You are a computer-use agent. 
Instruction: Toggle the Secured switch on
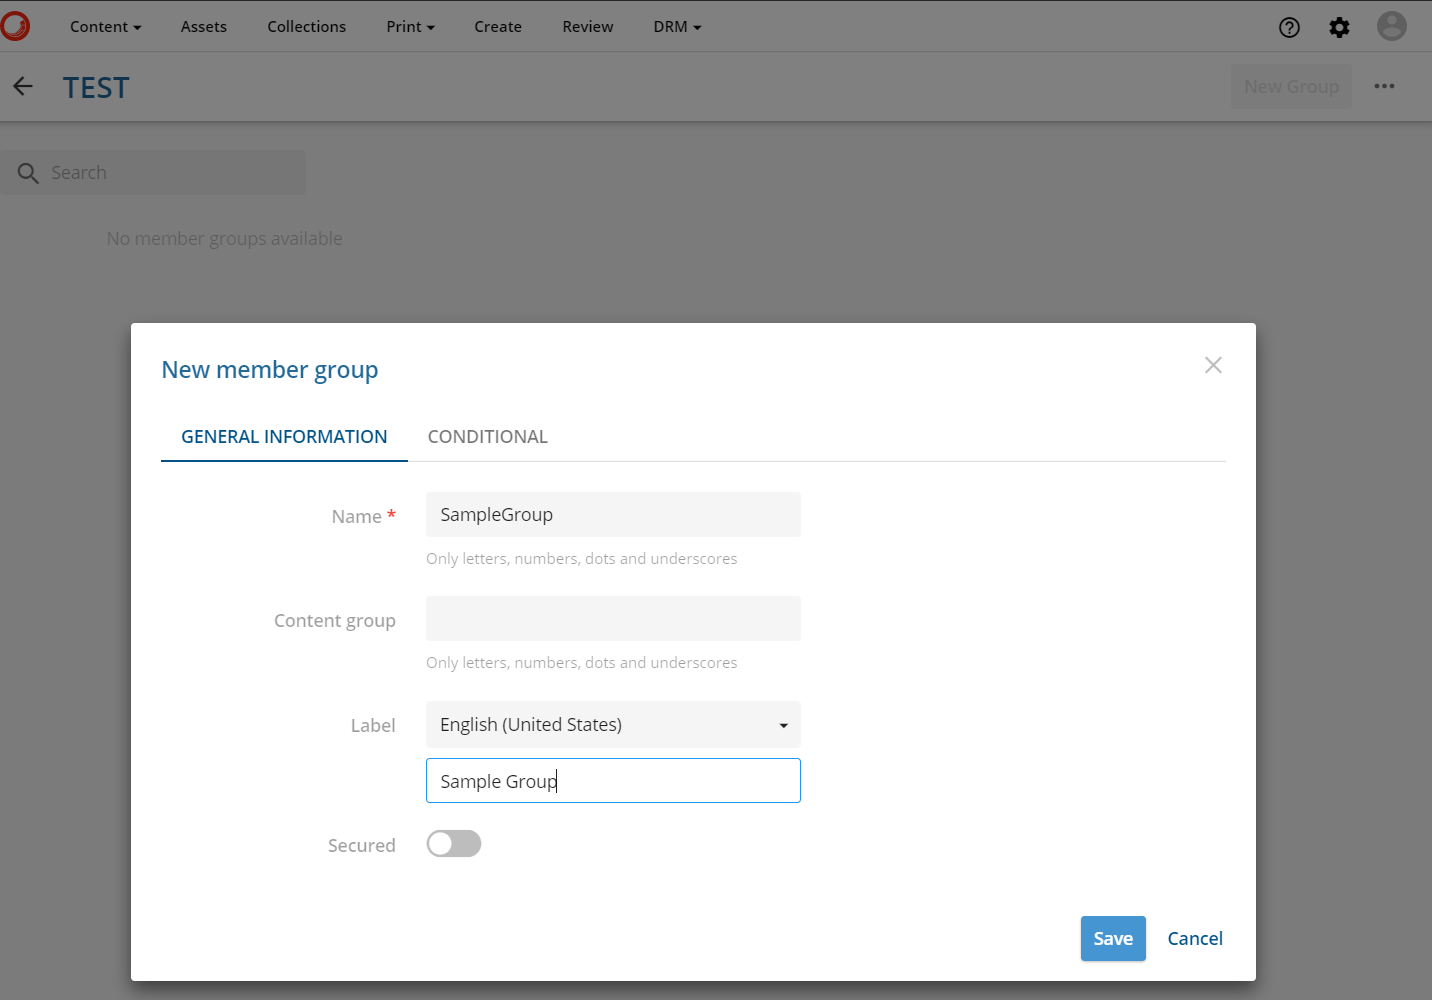coord(454,844)
